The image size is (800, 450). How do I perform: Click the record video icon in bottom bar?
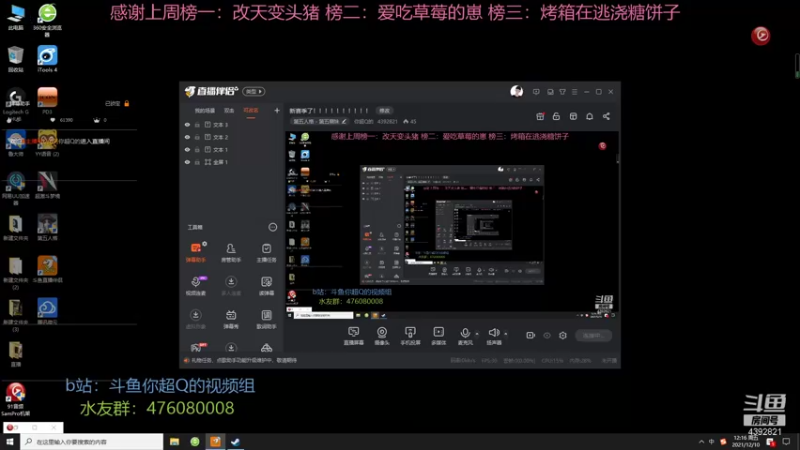point(531,335)
